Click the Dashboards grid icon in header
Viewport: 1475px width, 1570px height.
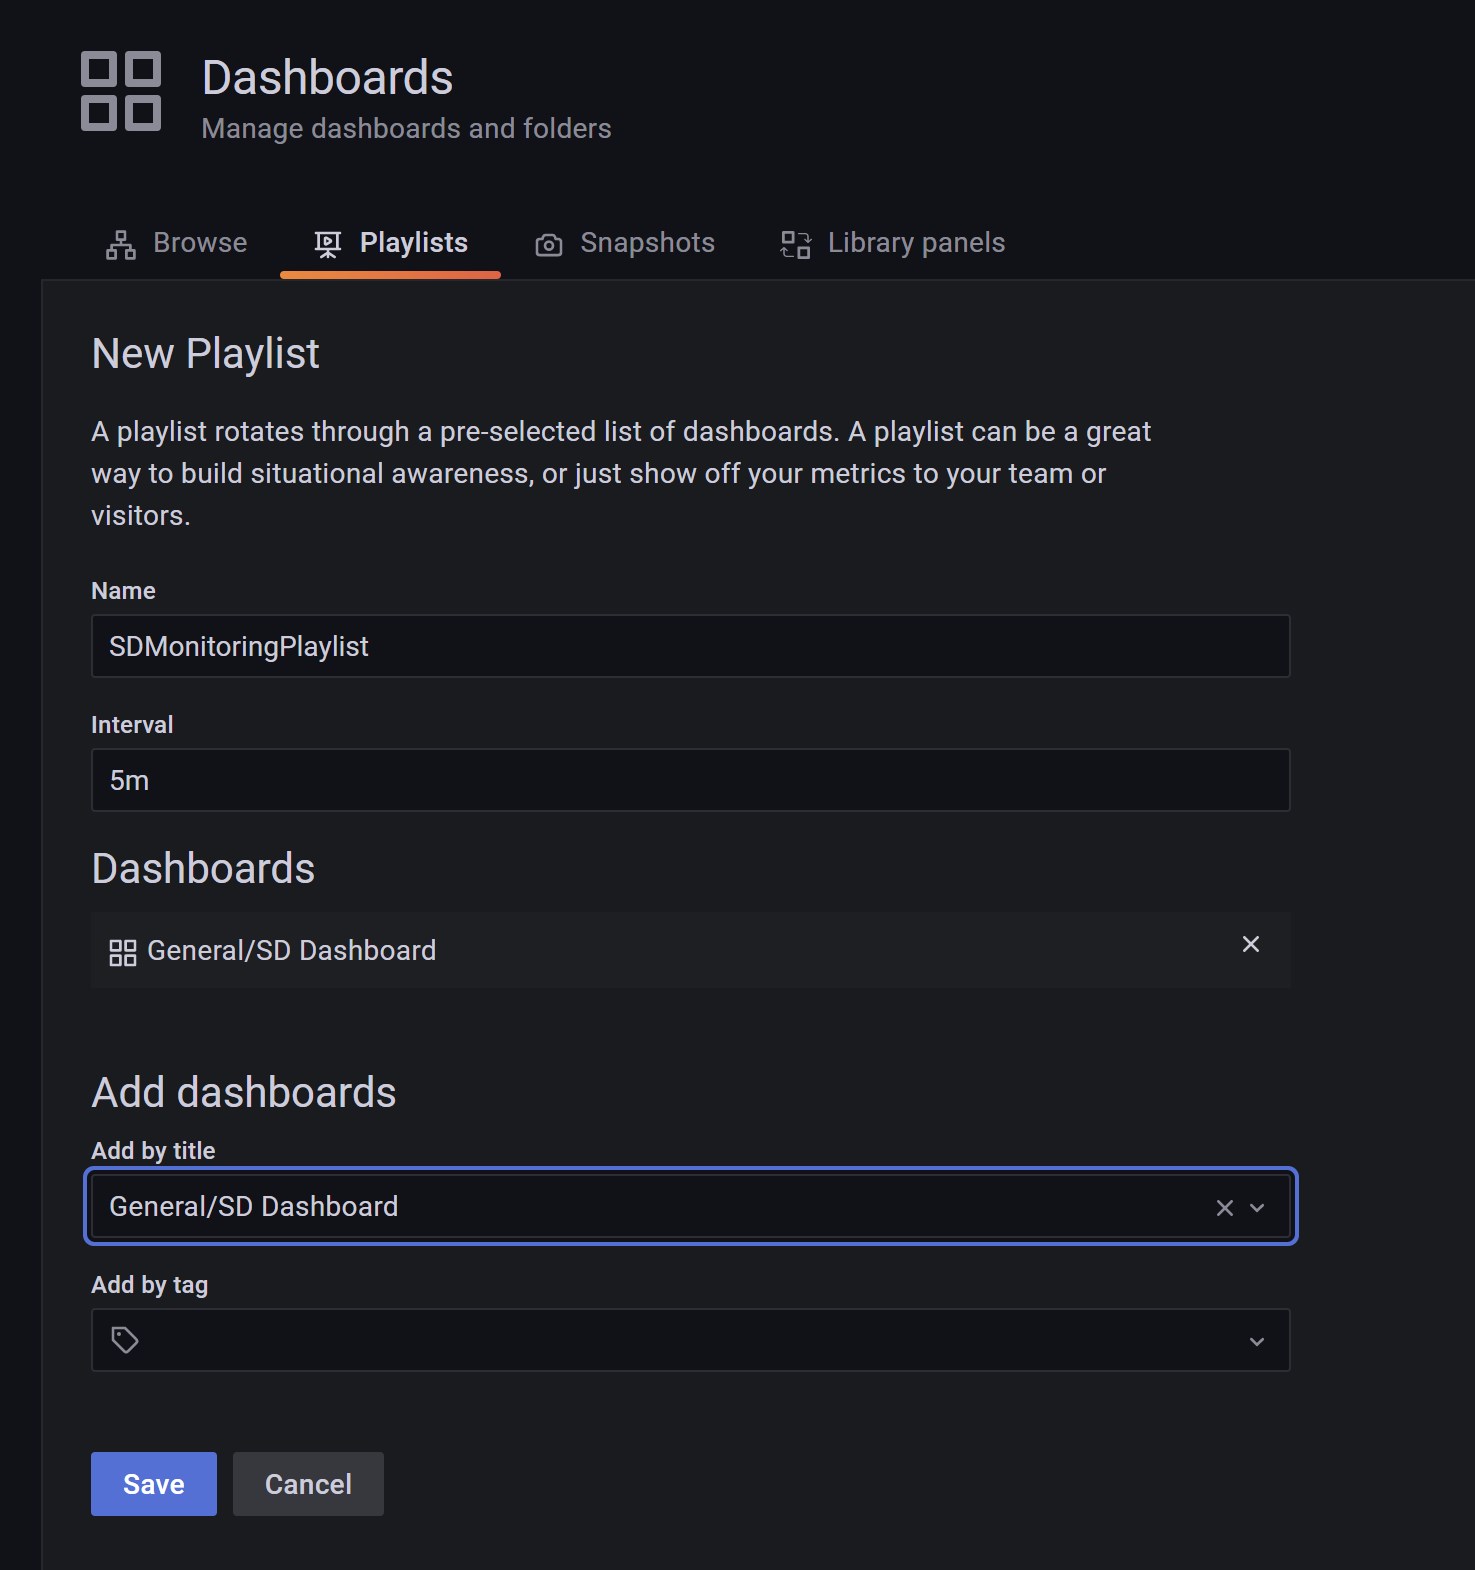pos(121,91)
